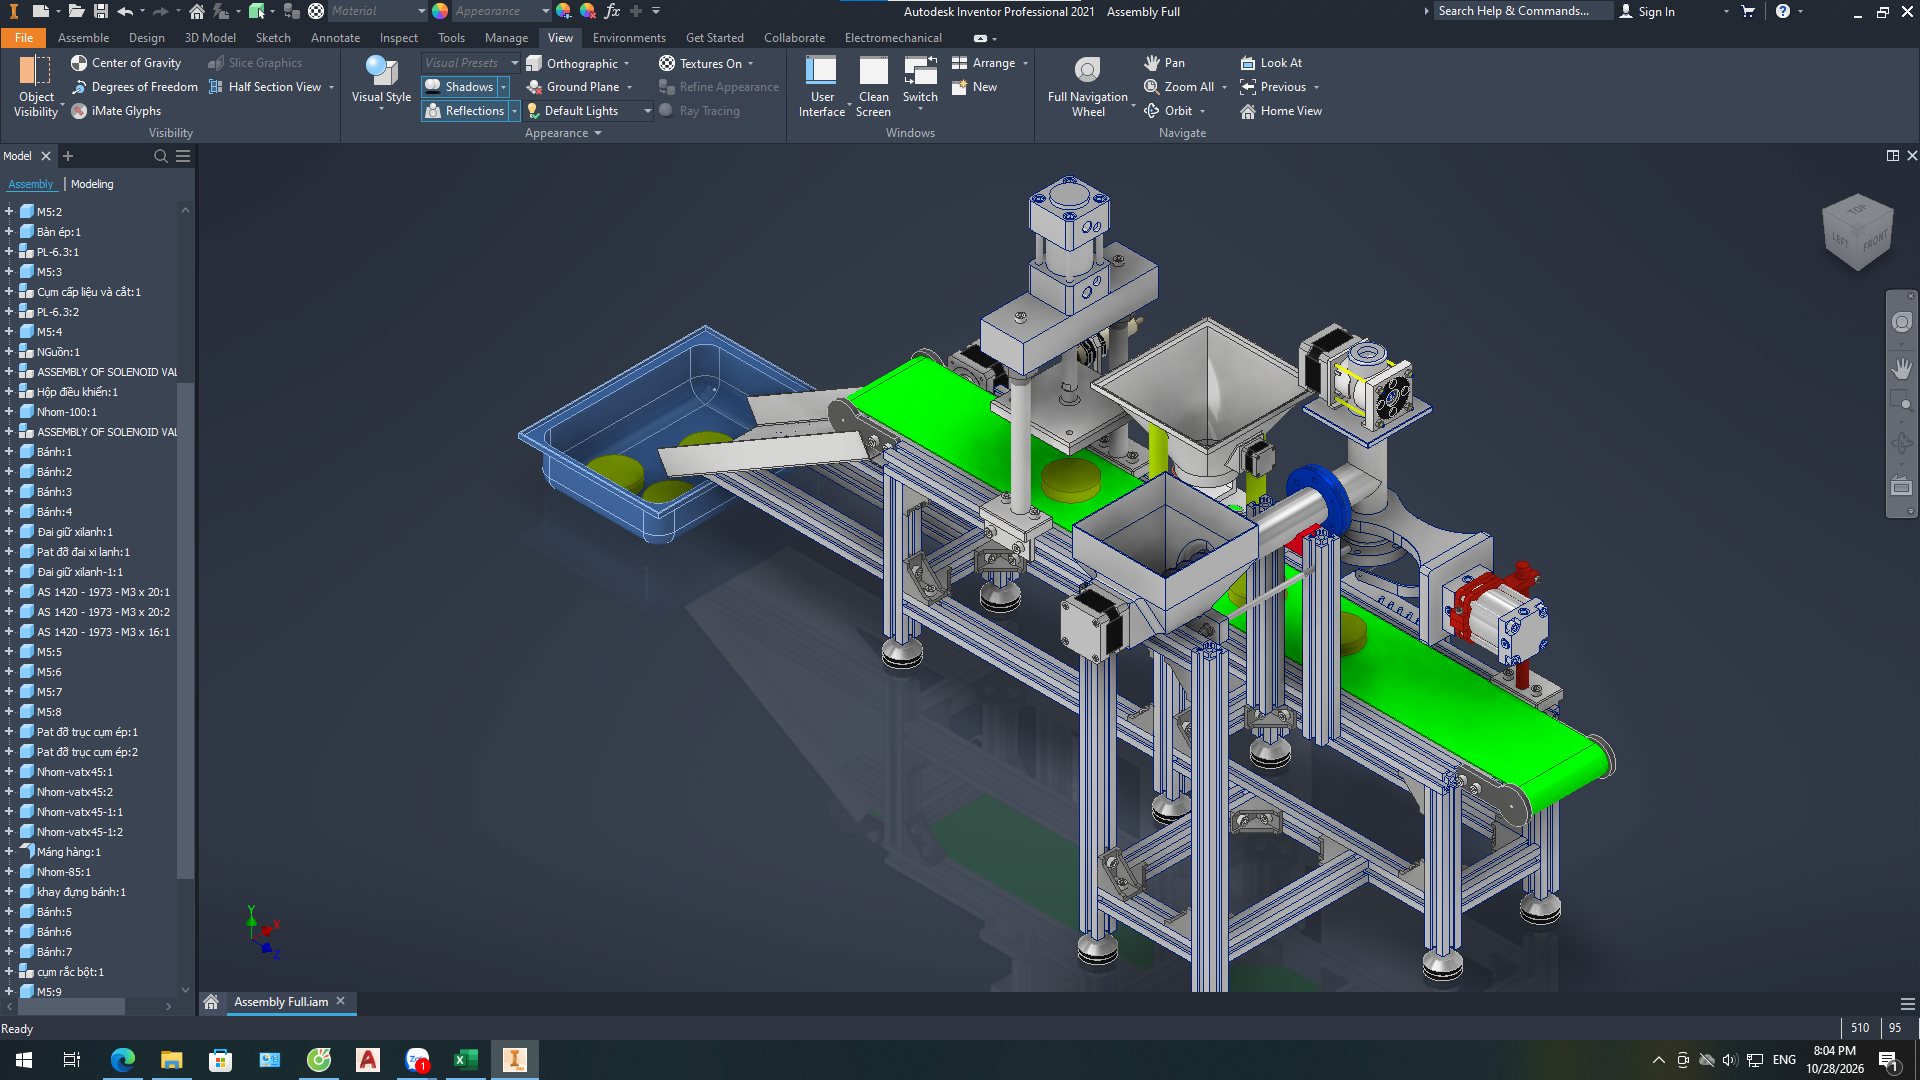The width and height of the screenshot is (1920, 1080).
Task: Open the Appearance color wheel override
Action: coord(439,11)
